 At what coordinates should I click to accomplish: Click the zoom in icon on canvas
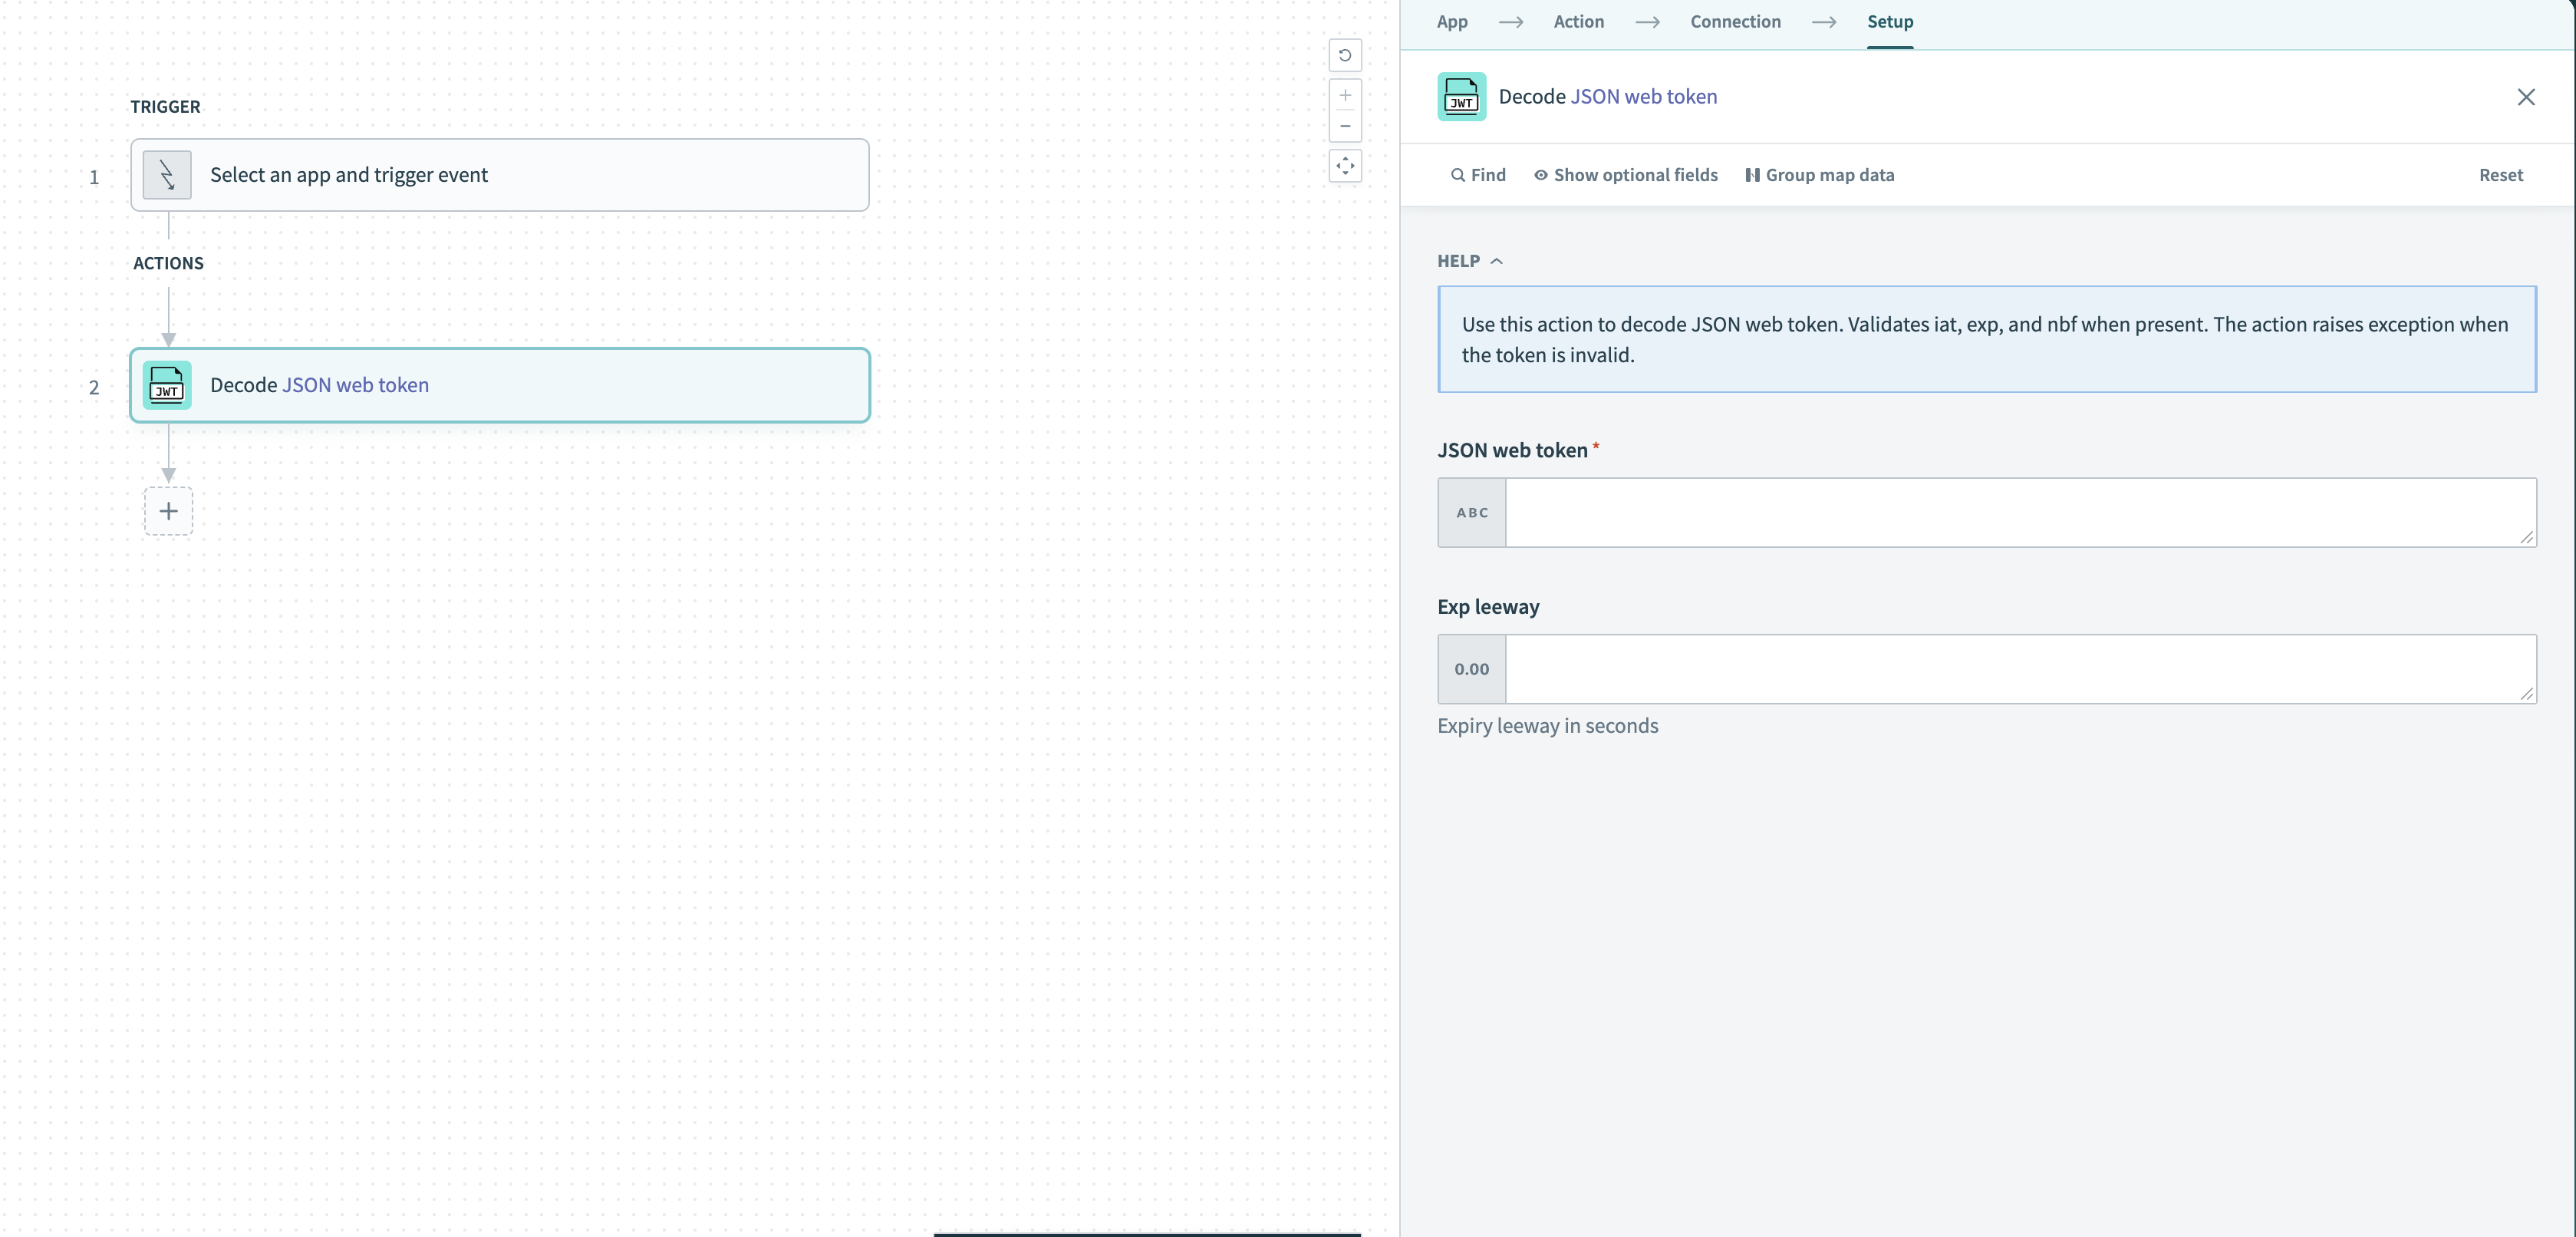[x=1344, y=94]
